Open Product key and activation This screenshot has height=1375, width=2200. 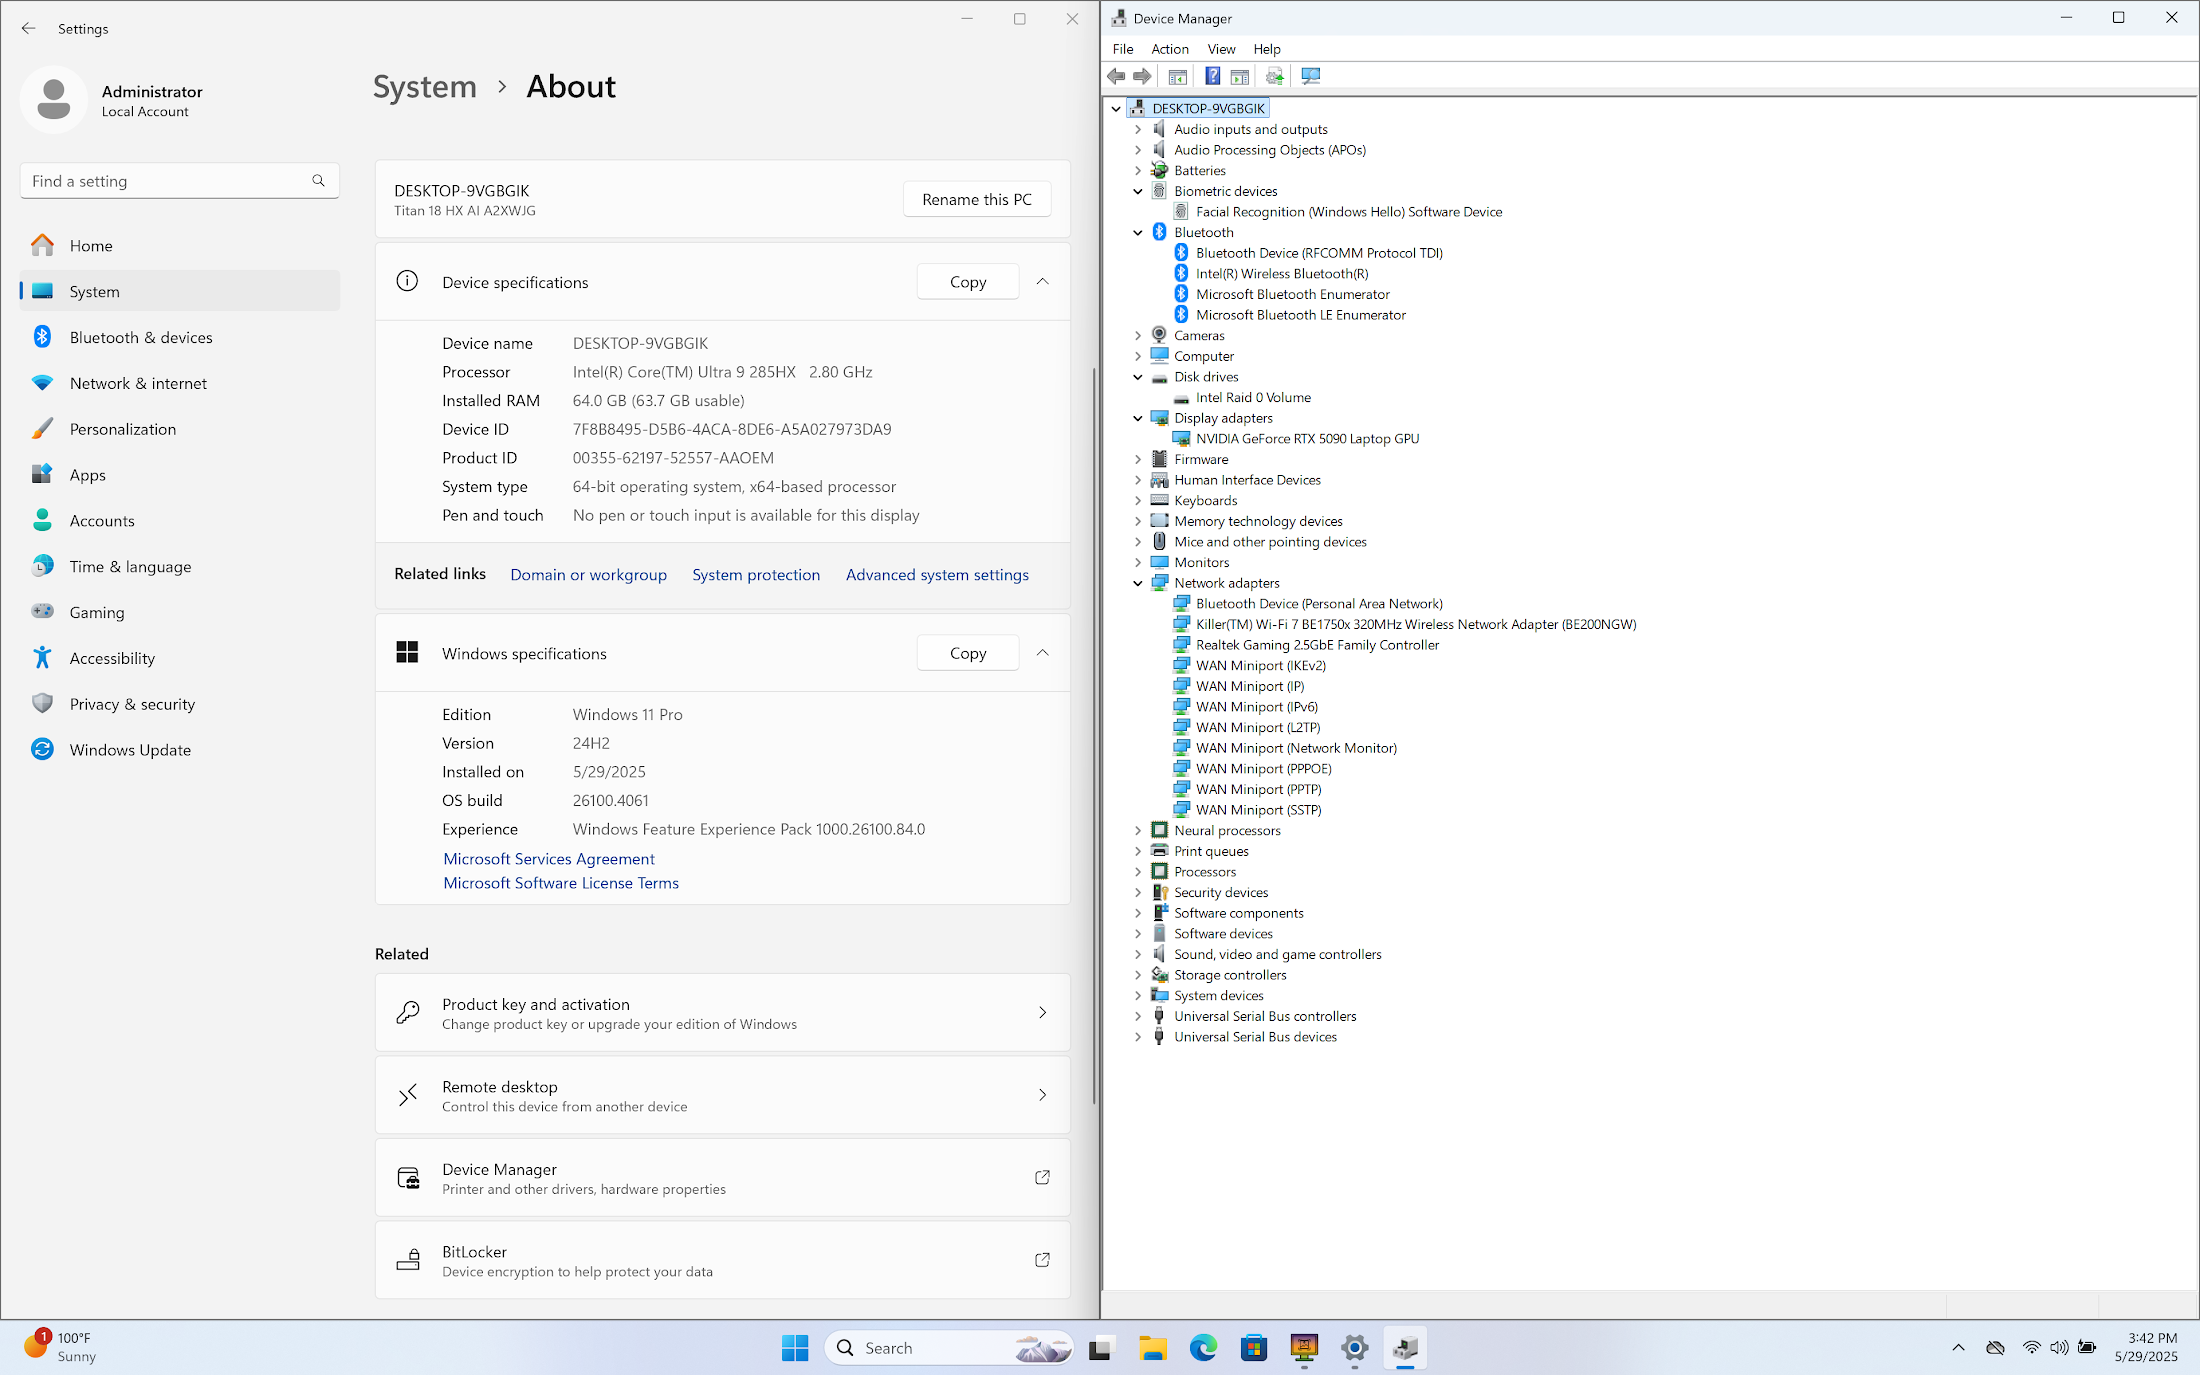722,1012
